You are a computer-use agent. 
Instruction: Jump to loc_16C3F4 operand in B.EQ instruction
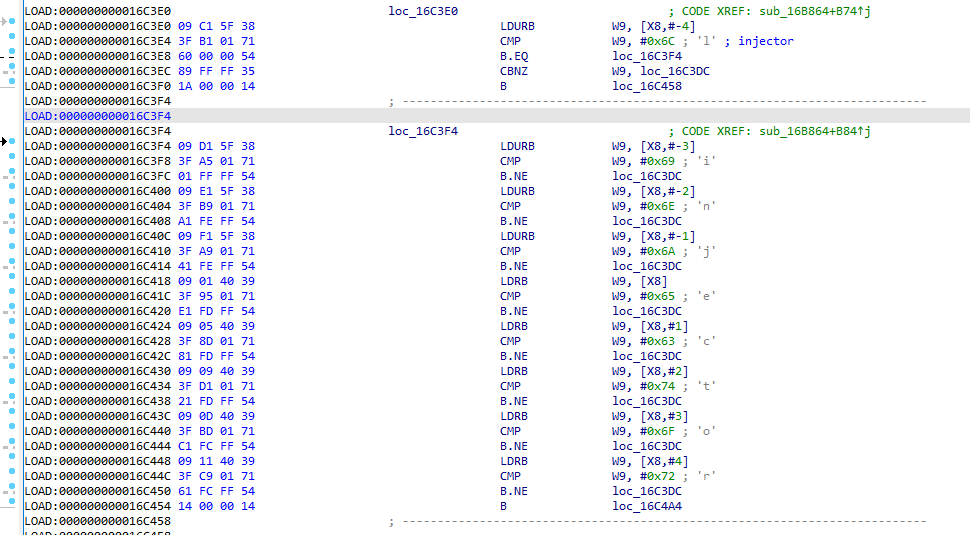(647, 56)
